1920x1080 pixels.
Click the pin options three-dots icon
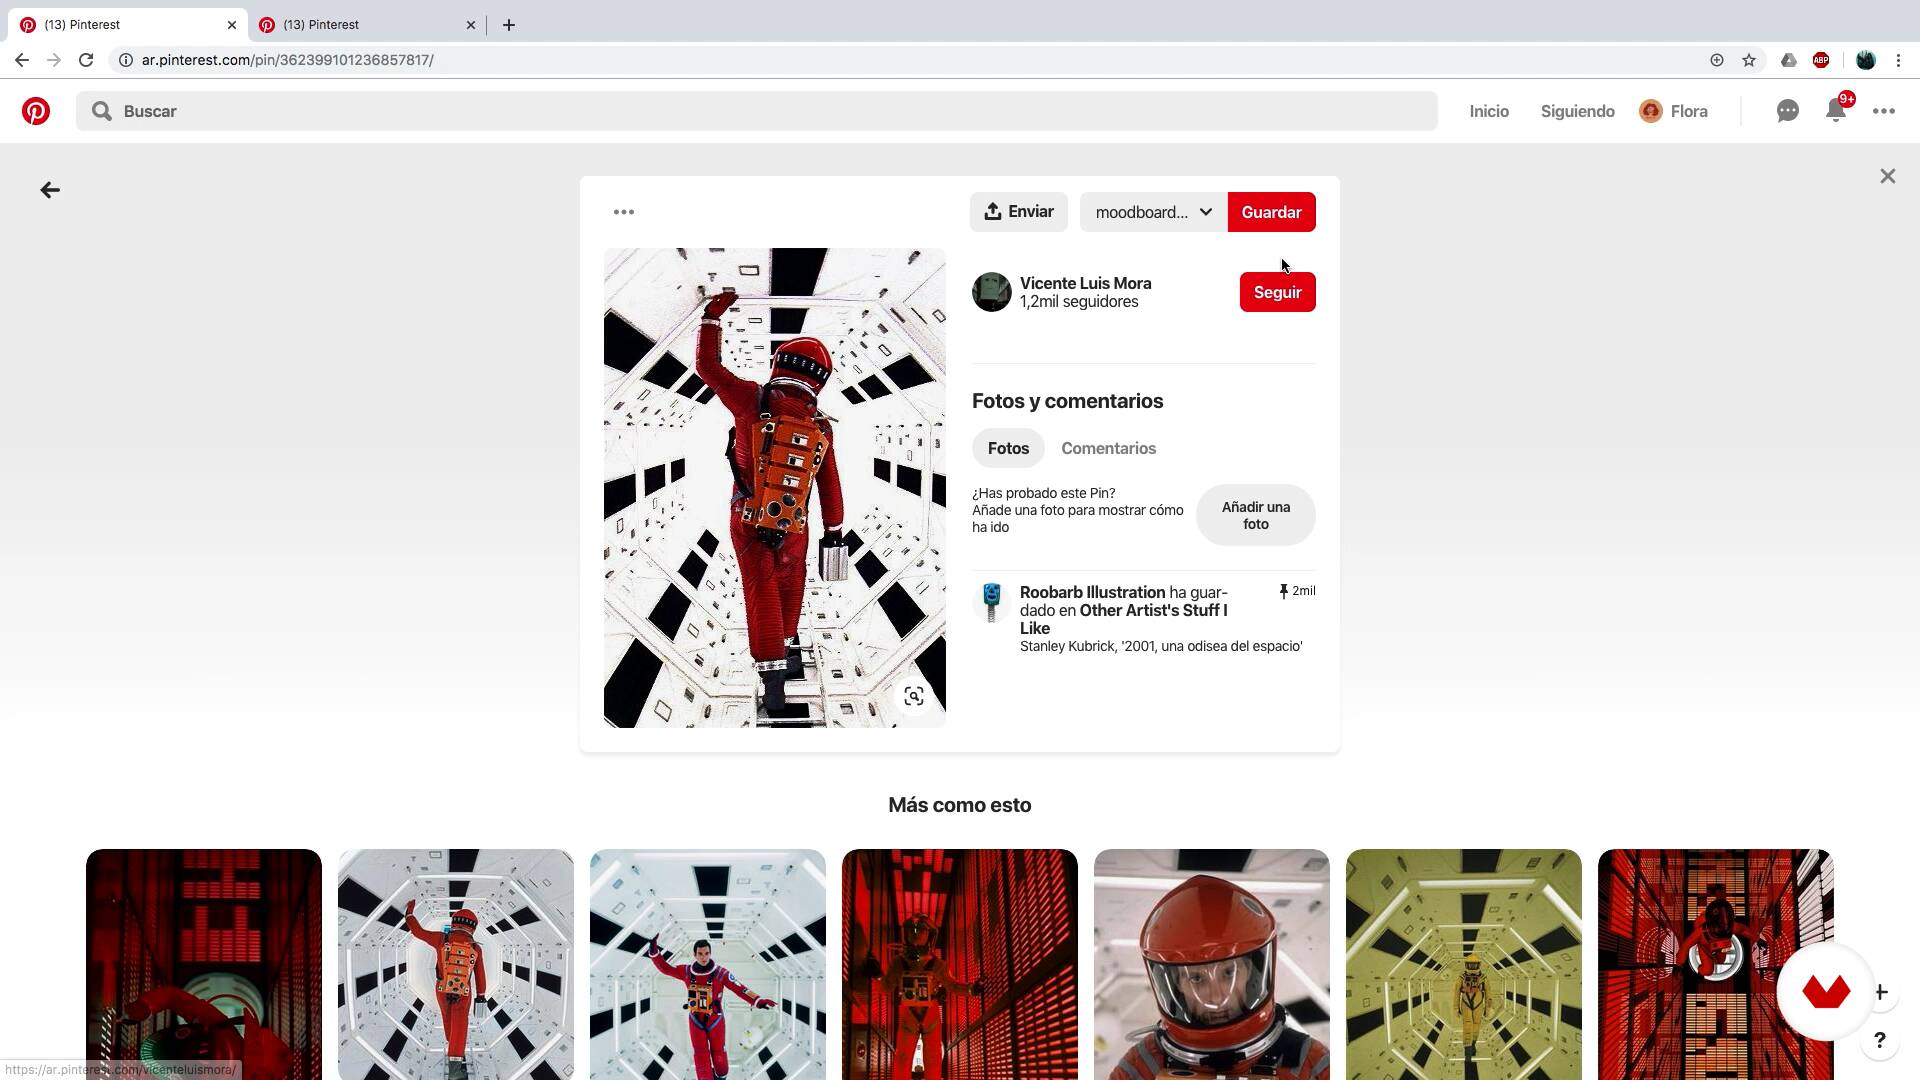coord(624,212)
